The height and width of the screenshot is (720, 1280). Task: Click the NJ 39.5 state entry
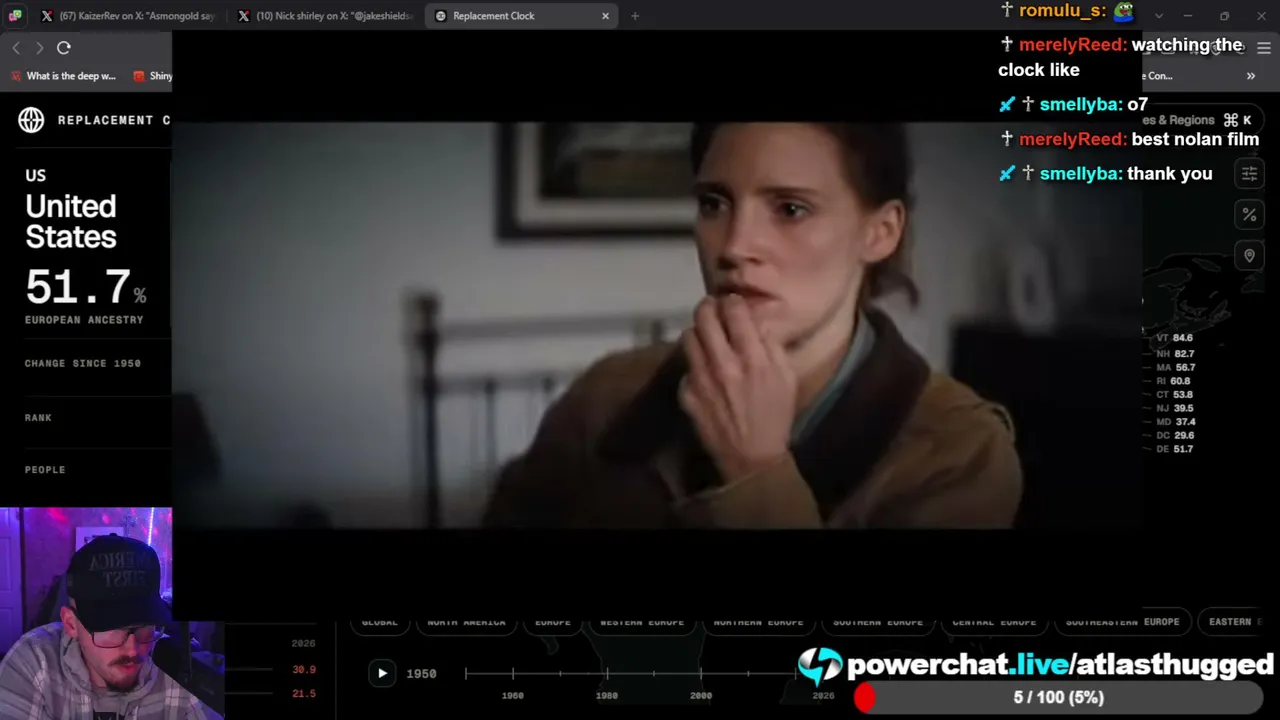[x=1175, y=408]
